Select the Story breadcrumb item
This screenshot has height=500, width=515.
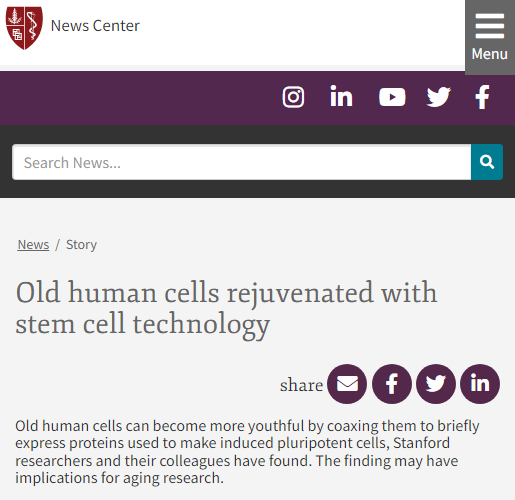tap(81, 244)
